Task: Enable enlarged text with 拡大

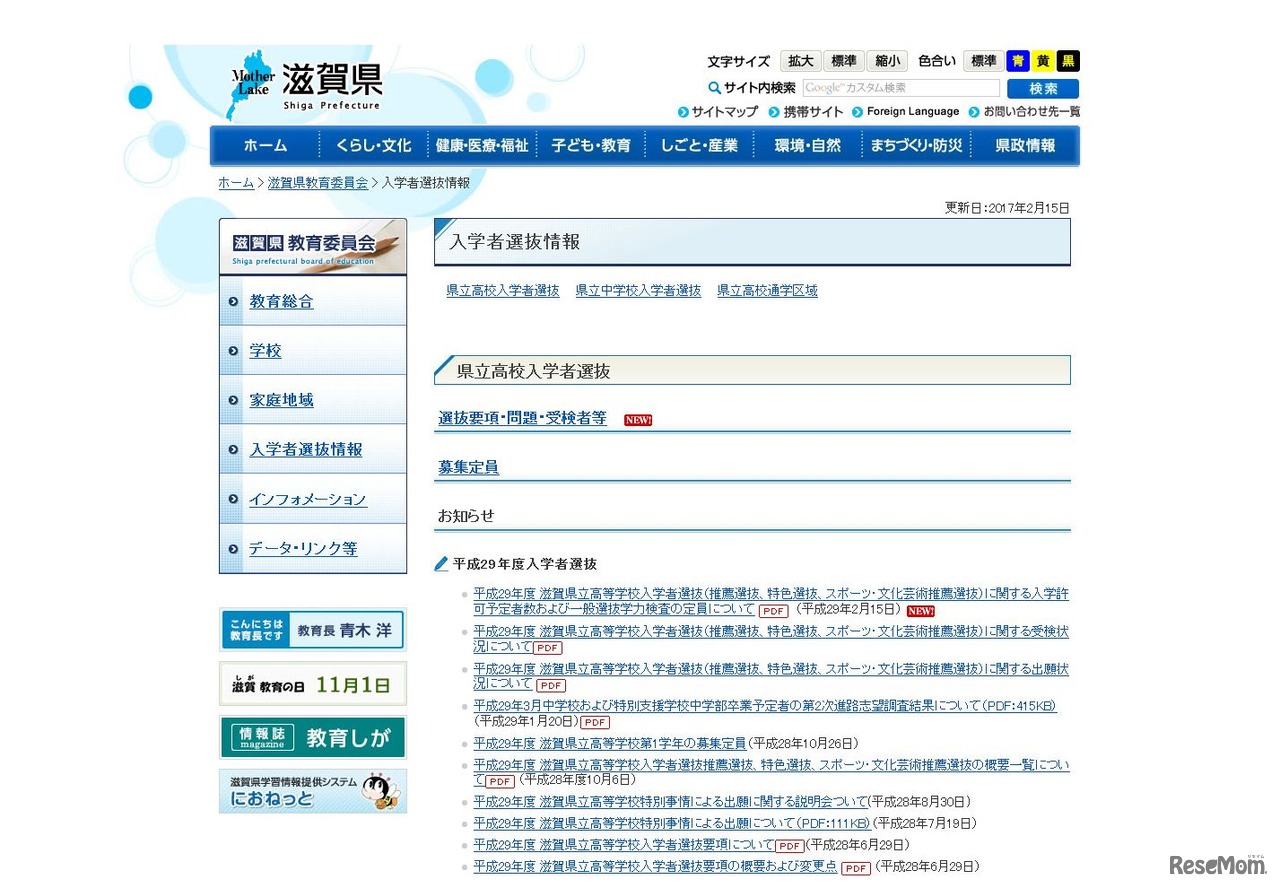Action: 800,60
